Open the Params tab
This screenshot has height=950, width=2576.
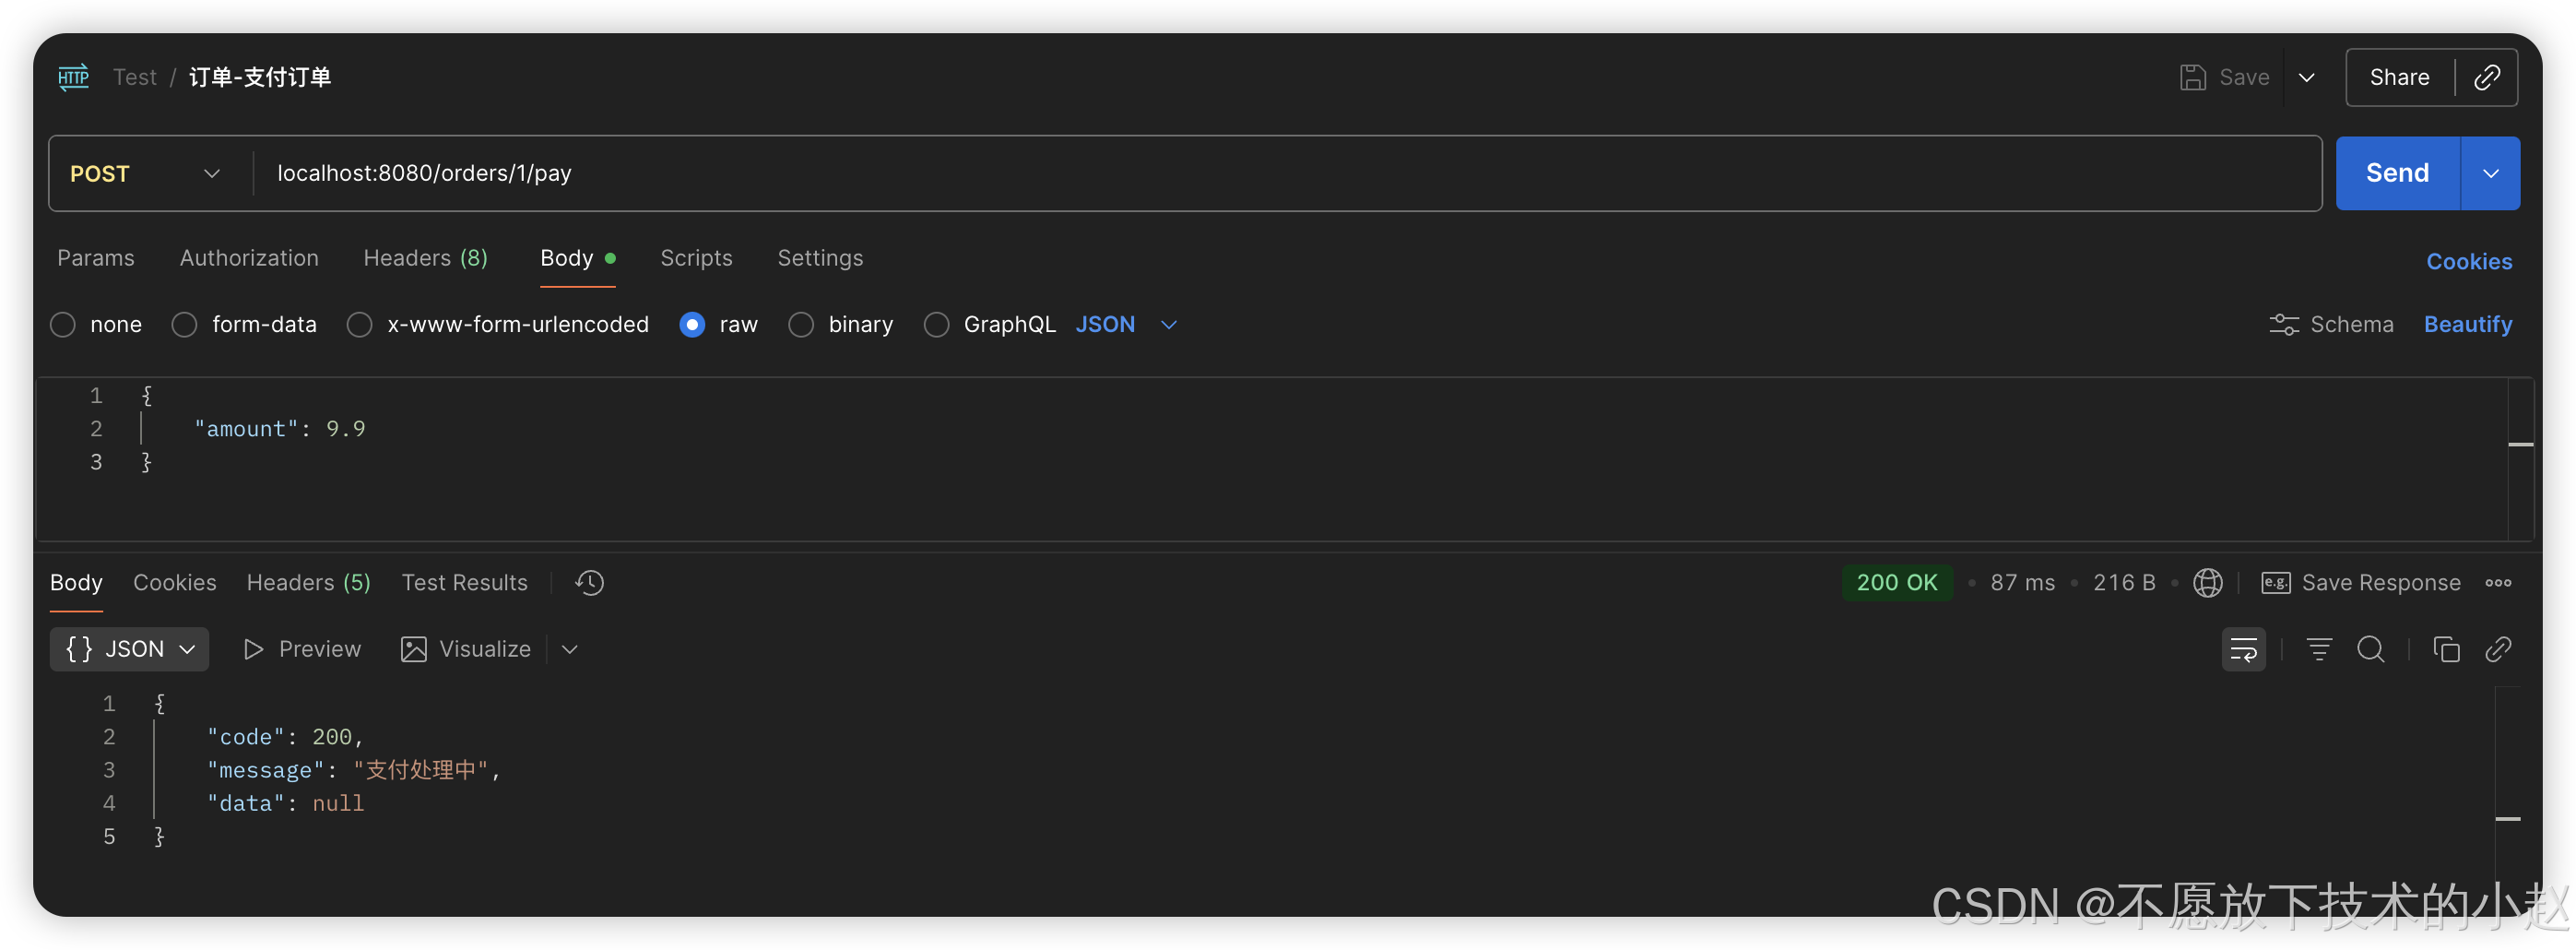tap(95, 258)
